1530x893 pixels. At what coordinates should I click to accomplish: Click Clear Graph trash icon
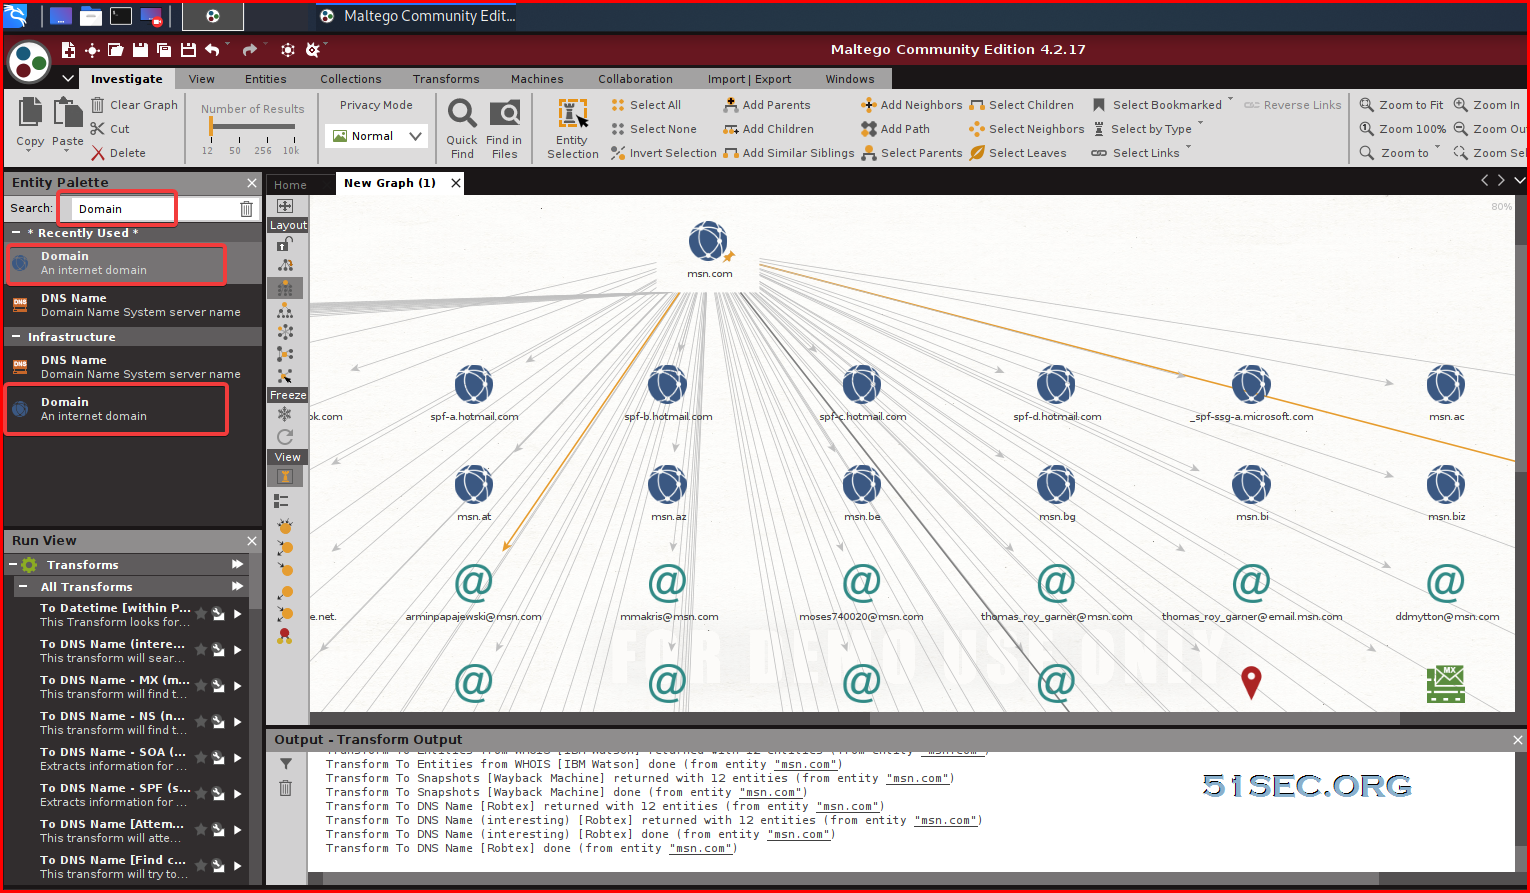[98, 105]
